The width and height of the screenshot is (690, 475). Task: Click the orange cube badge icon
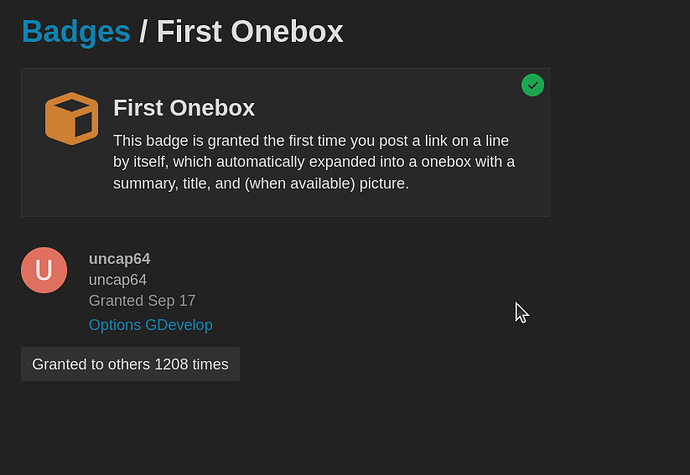click(x=71, y=118)
